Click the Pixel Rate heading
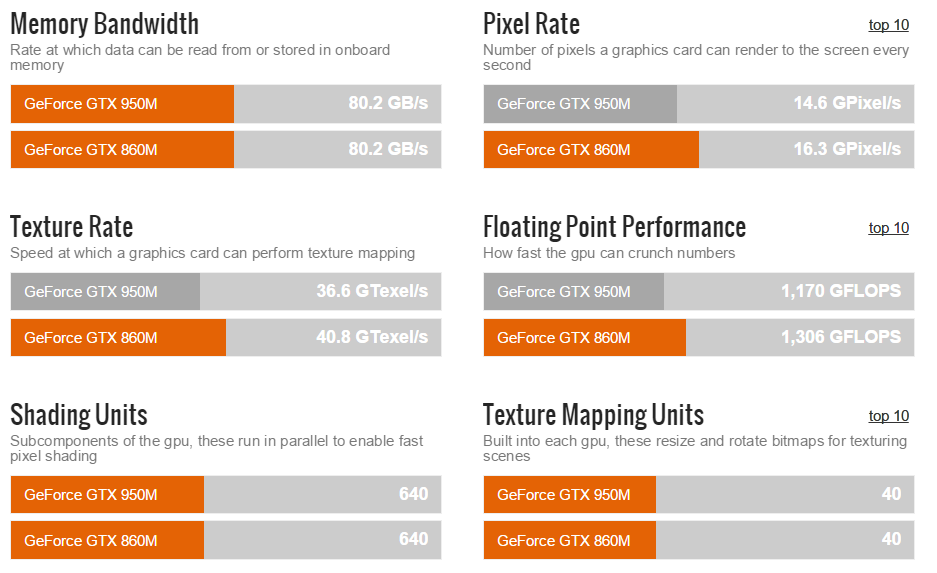The height and width of the screenshot is (573, 937). pos(531,24)
